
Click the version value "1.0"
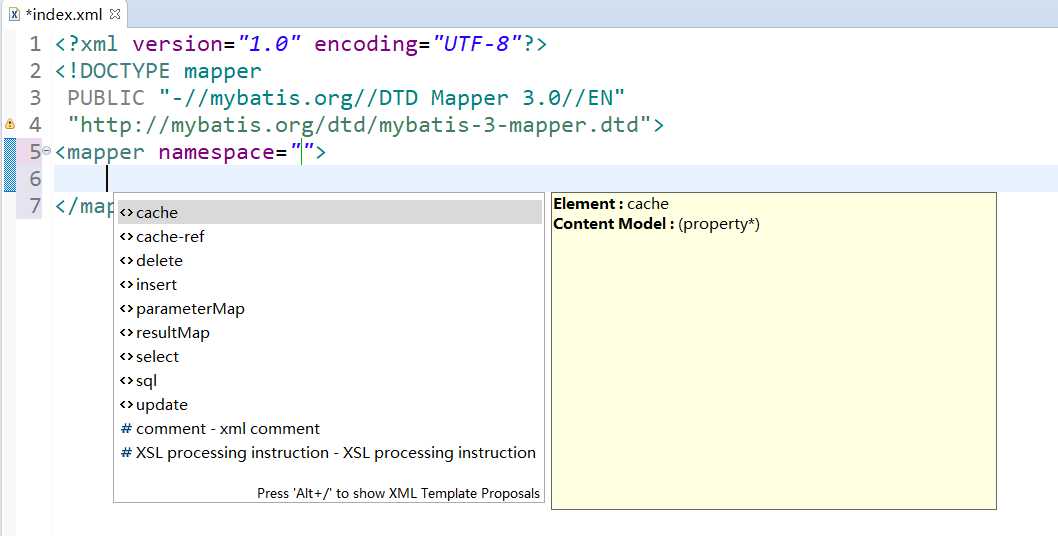tap(269, 44)
